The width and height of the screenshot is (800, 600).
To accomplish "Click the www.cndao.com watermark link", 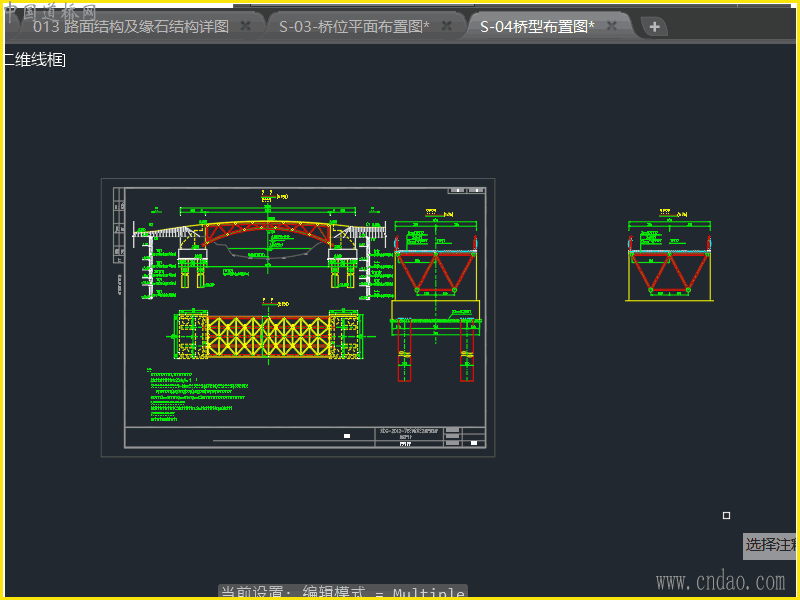I will tap(720, 581).
